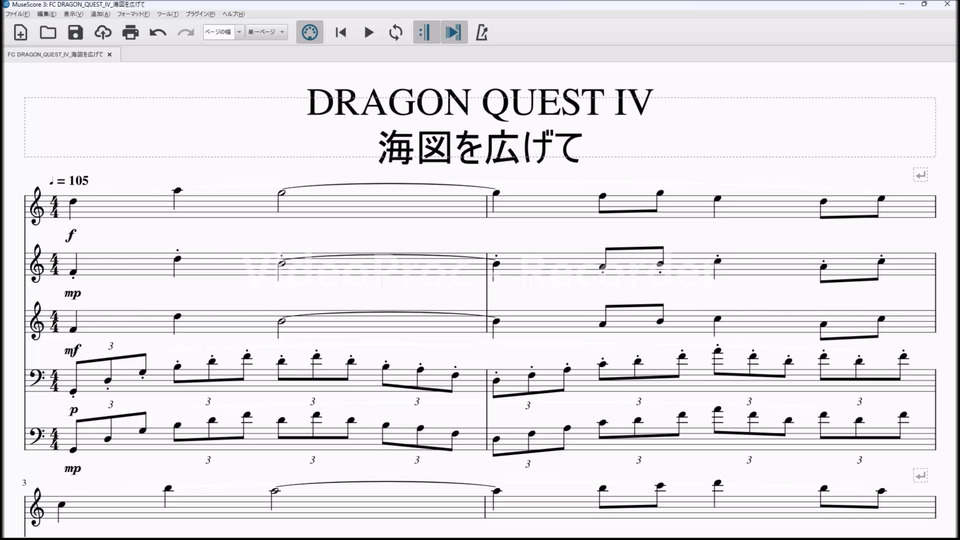The width and height of the screenshot is (960, 540).
Task: Undo the last action
Action: coord(158,32)
